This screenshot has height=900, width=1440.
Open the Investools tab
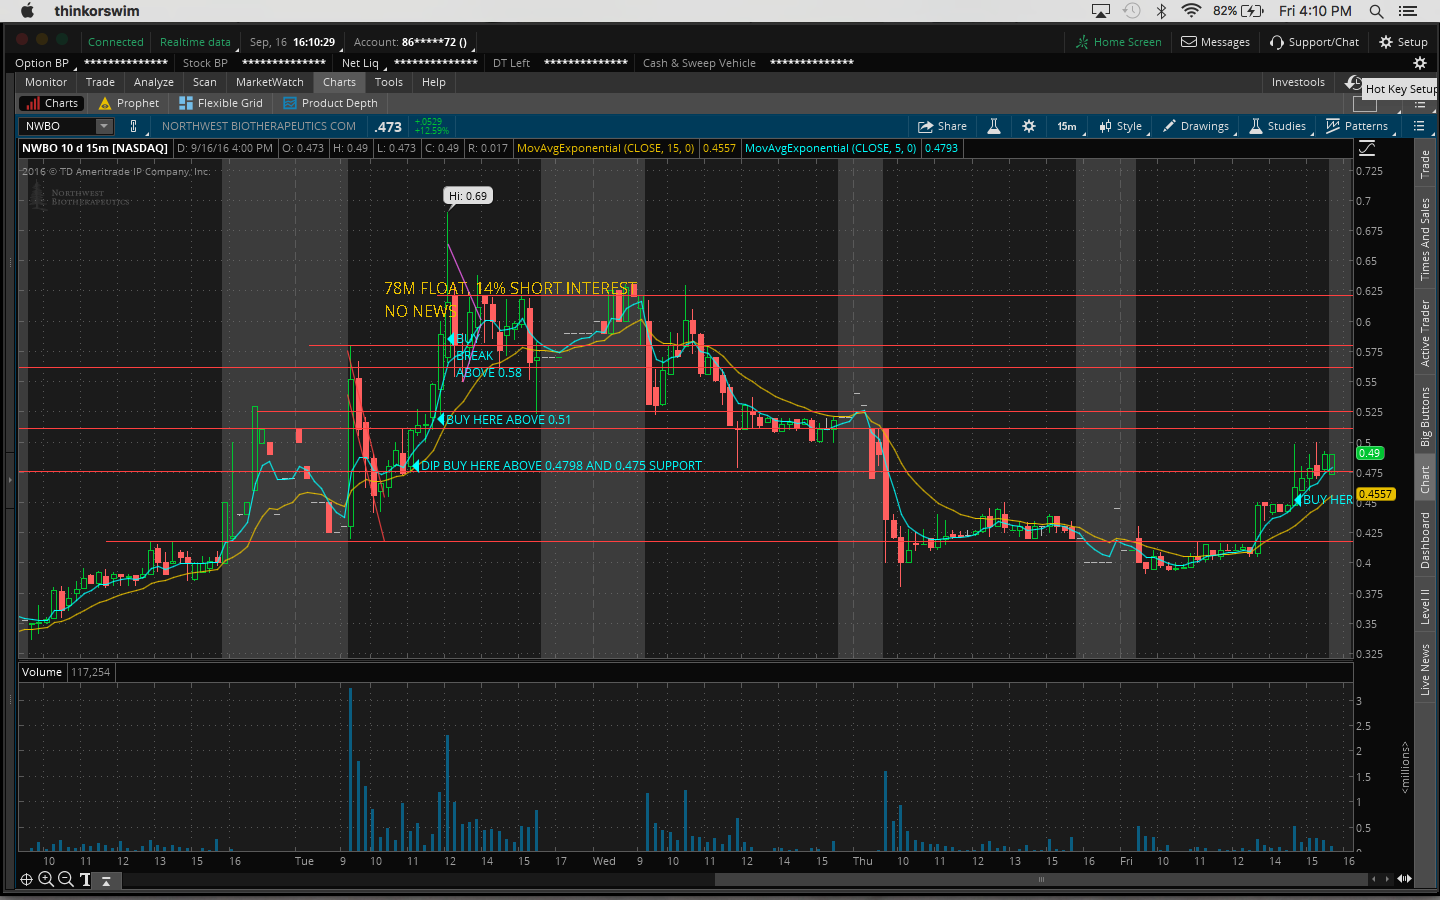pyautogui.click(x=1298, y=82)
